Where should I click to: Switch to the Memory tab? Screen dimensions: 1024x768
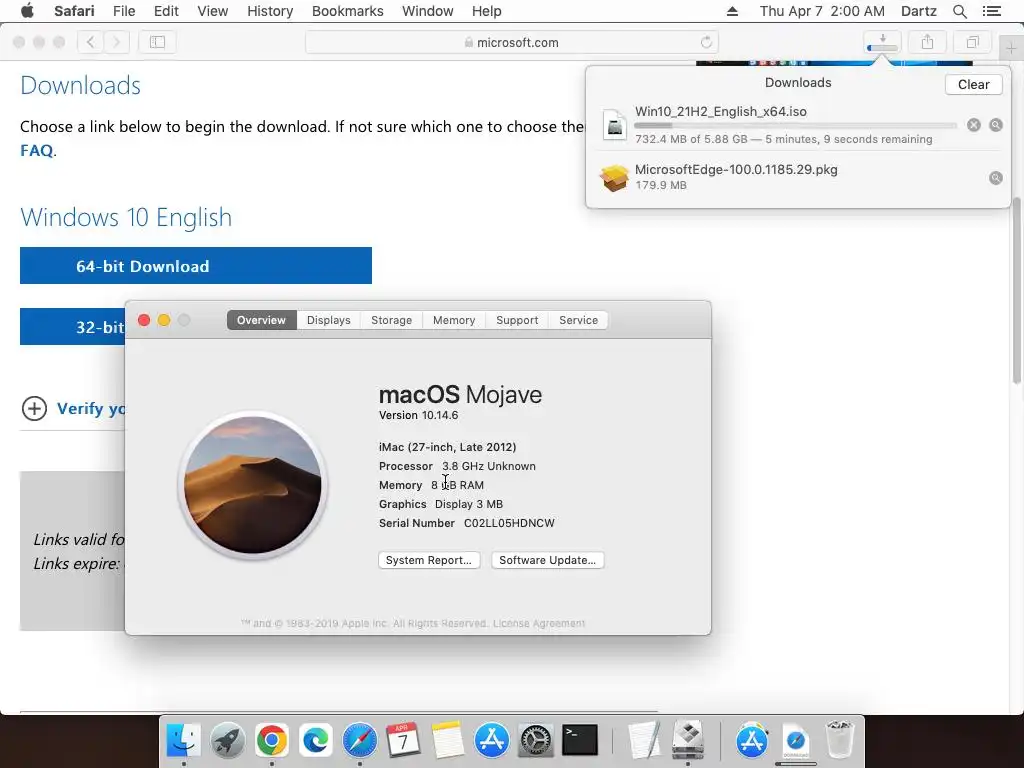tap(454, 320)
